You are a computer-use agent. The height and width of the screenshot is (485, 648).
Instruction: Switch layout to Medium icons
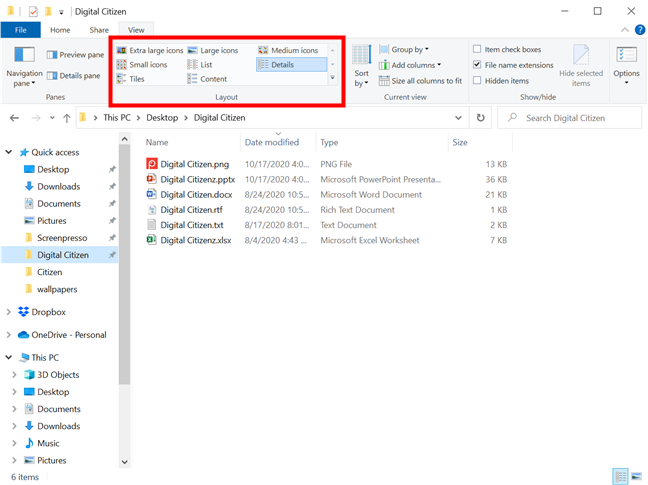pos(288,50)
